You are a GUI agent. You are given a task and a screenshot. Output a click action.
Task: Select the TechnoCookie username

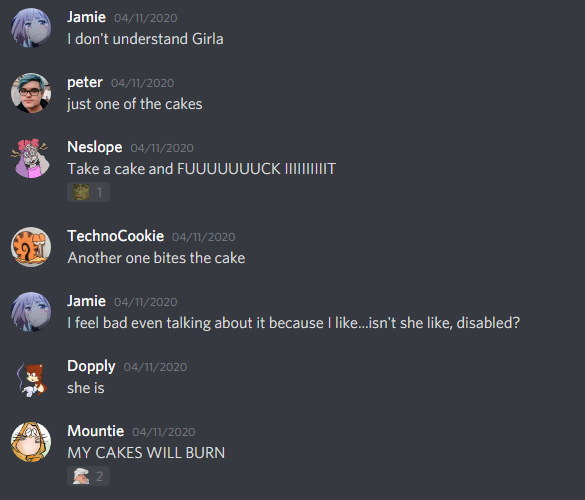click(116, 236)
